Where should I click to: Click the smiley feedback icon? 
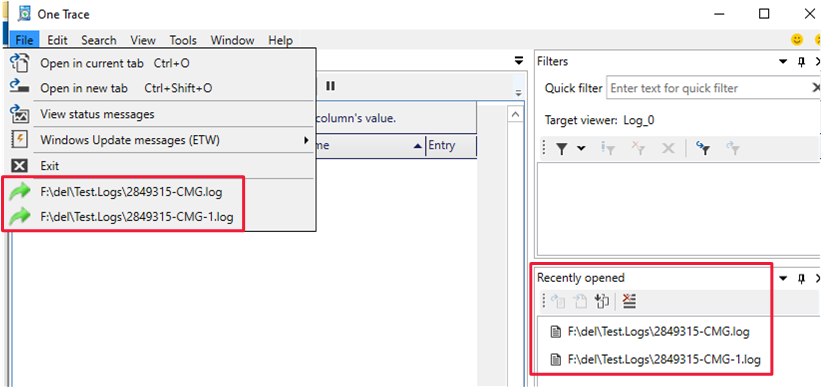point(797,40)
